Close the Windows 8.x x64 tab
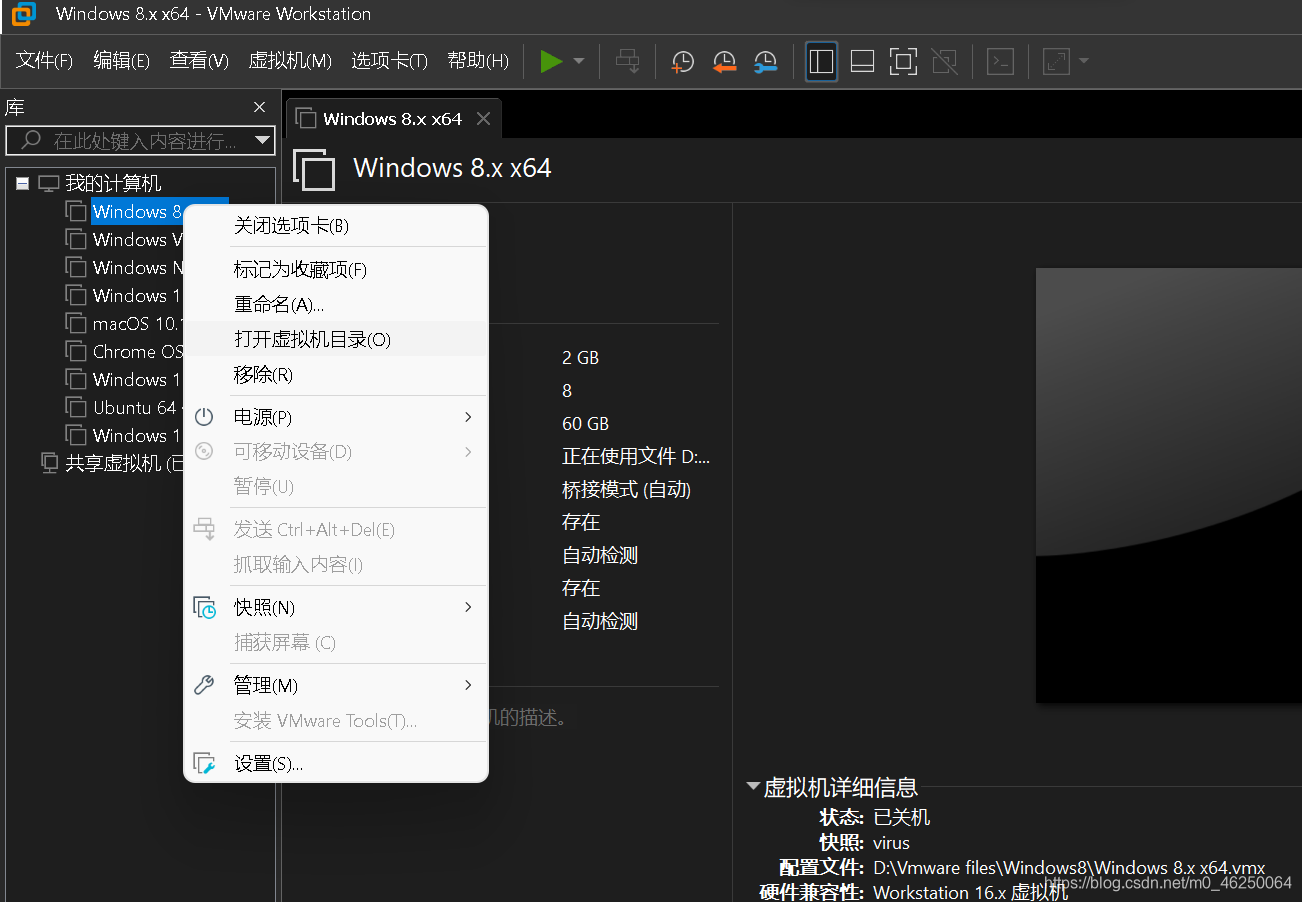This screenshot has width=1302, height=902. 483,119
